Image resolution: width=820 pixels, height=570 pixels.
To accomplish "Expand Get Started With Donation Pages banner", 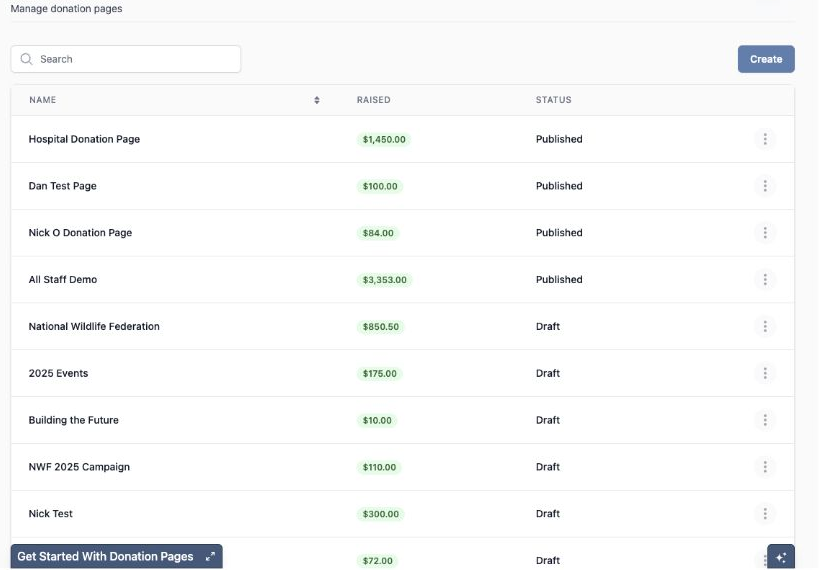I will [x=210, y=556].
